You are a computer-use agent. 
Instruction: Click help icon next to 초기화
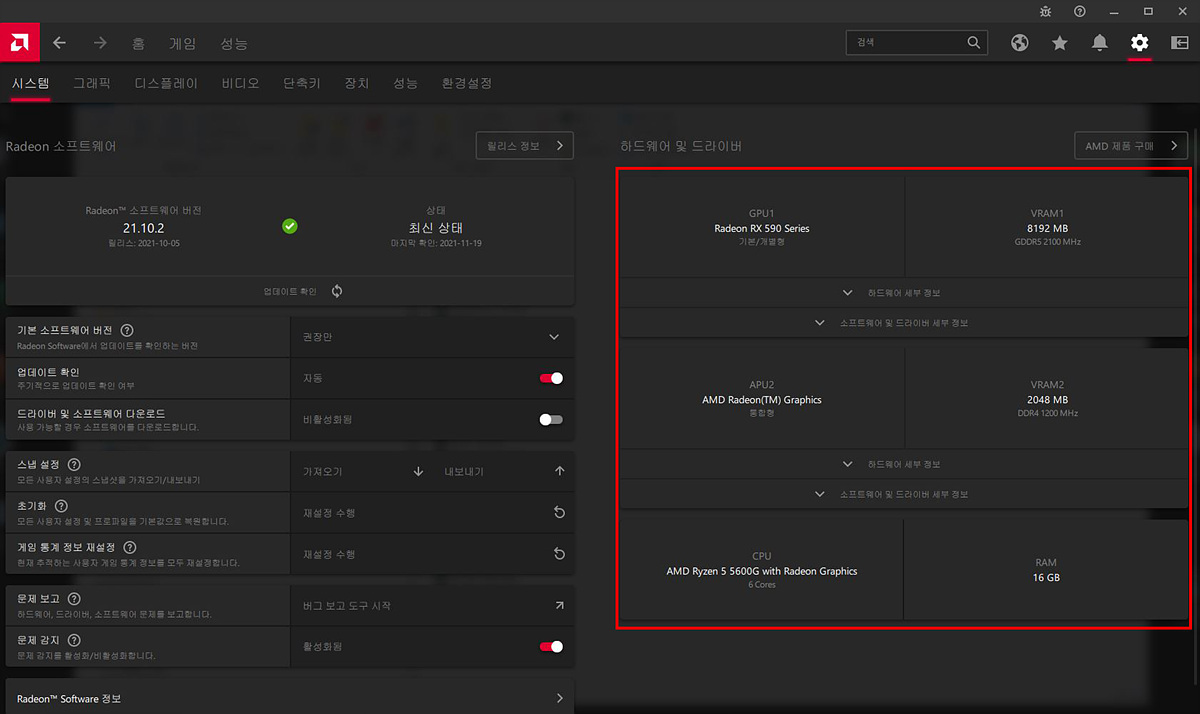coord(62,507)
